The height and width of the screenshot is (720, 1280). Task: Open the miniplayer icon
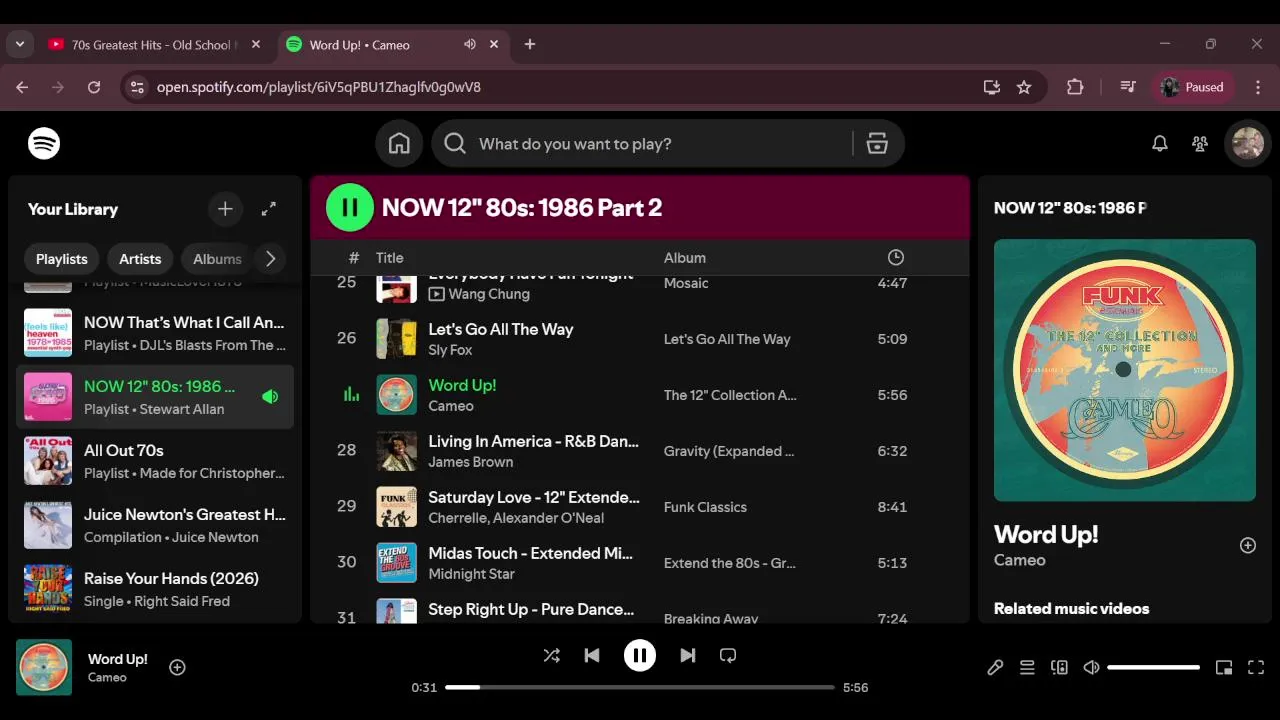1224,667
